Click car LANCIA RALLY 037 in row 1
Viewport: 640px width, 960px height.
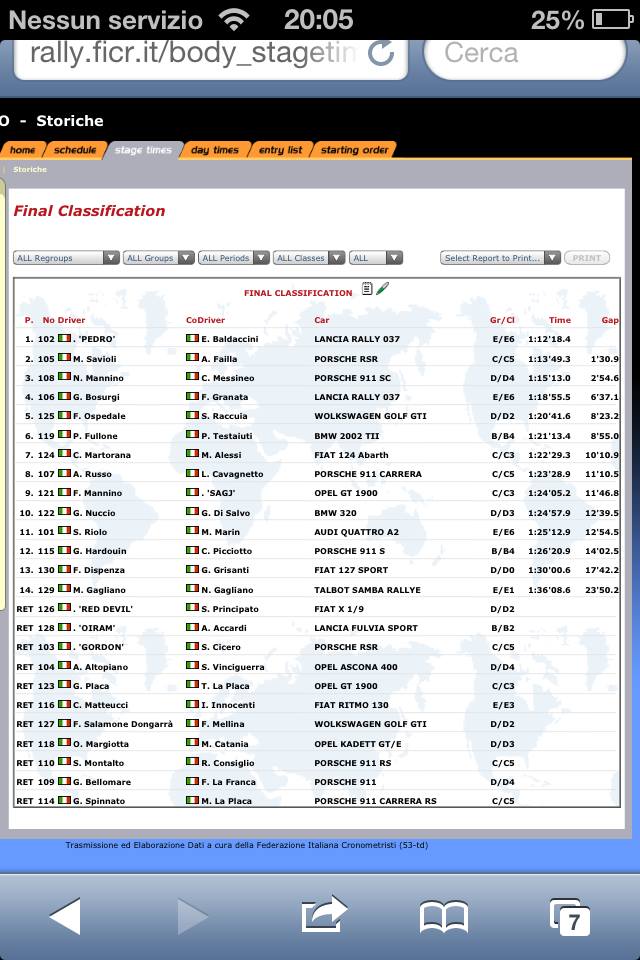(x=357, y=339)
